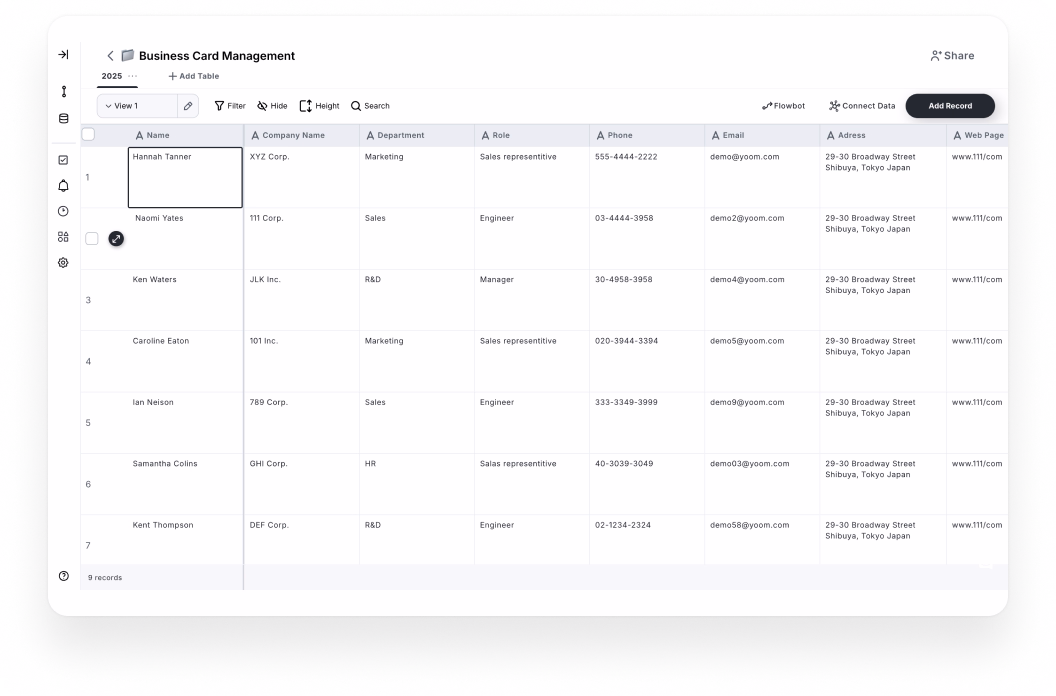Image resolution: width=1056 pixels, height=696 pixels.
Task: Click email demo03@yoom.com
Action: click(749, 464)
